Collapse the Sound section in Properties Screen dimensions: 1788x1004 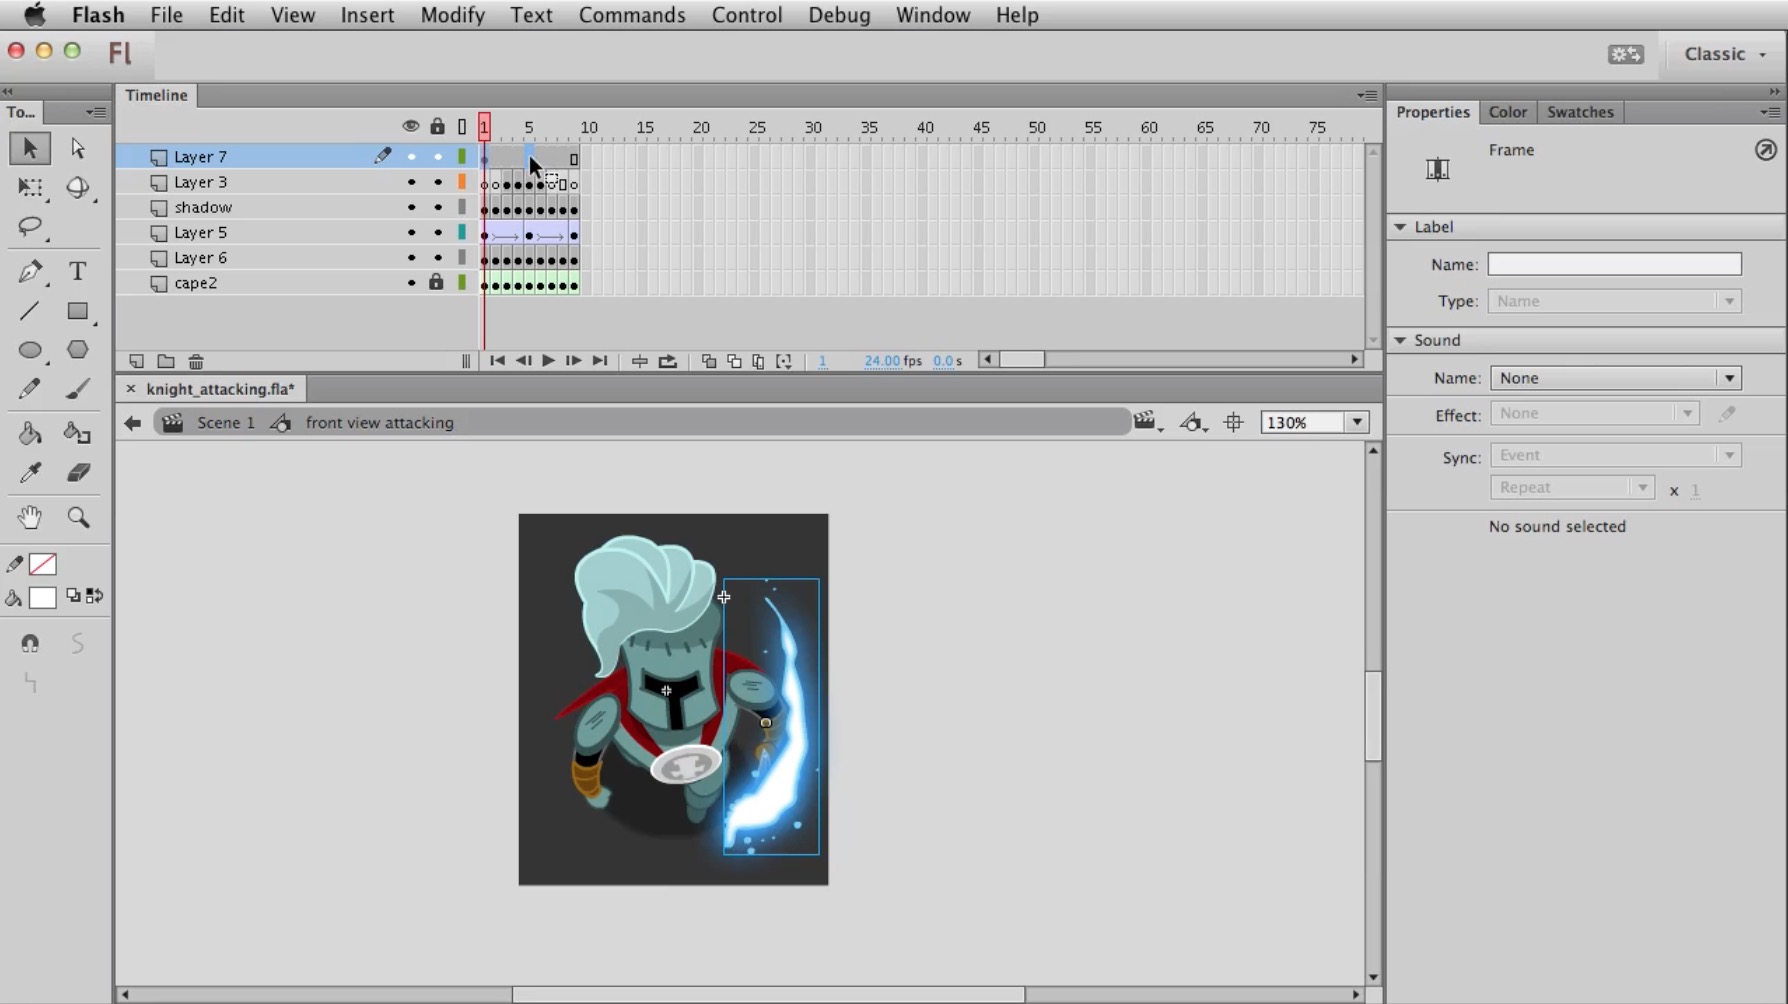1400,340
